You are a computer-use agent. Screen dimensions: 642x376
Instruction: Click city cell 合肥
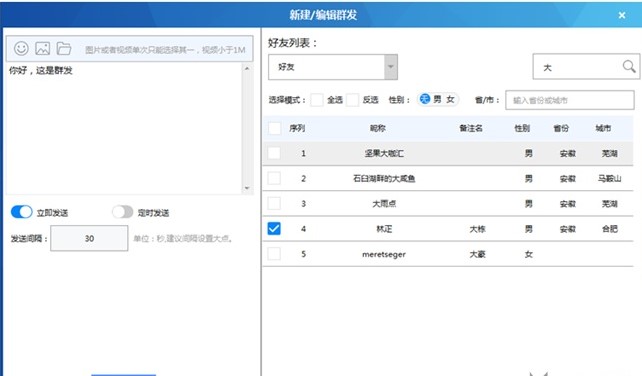(x=609, y=229)
